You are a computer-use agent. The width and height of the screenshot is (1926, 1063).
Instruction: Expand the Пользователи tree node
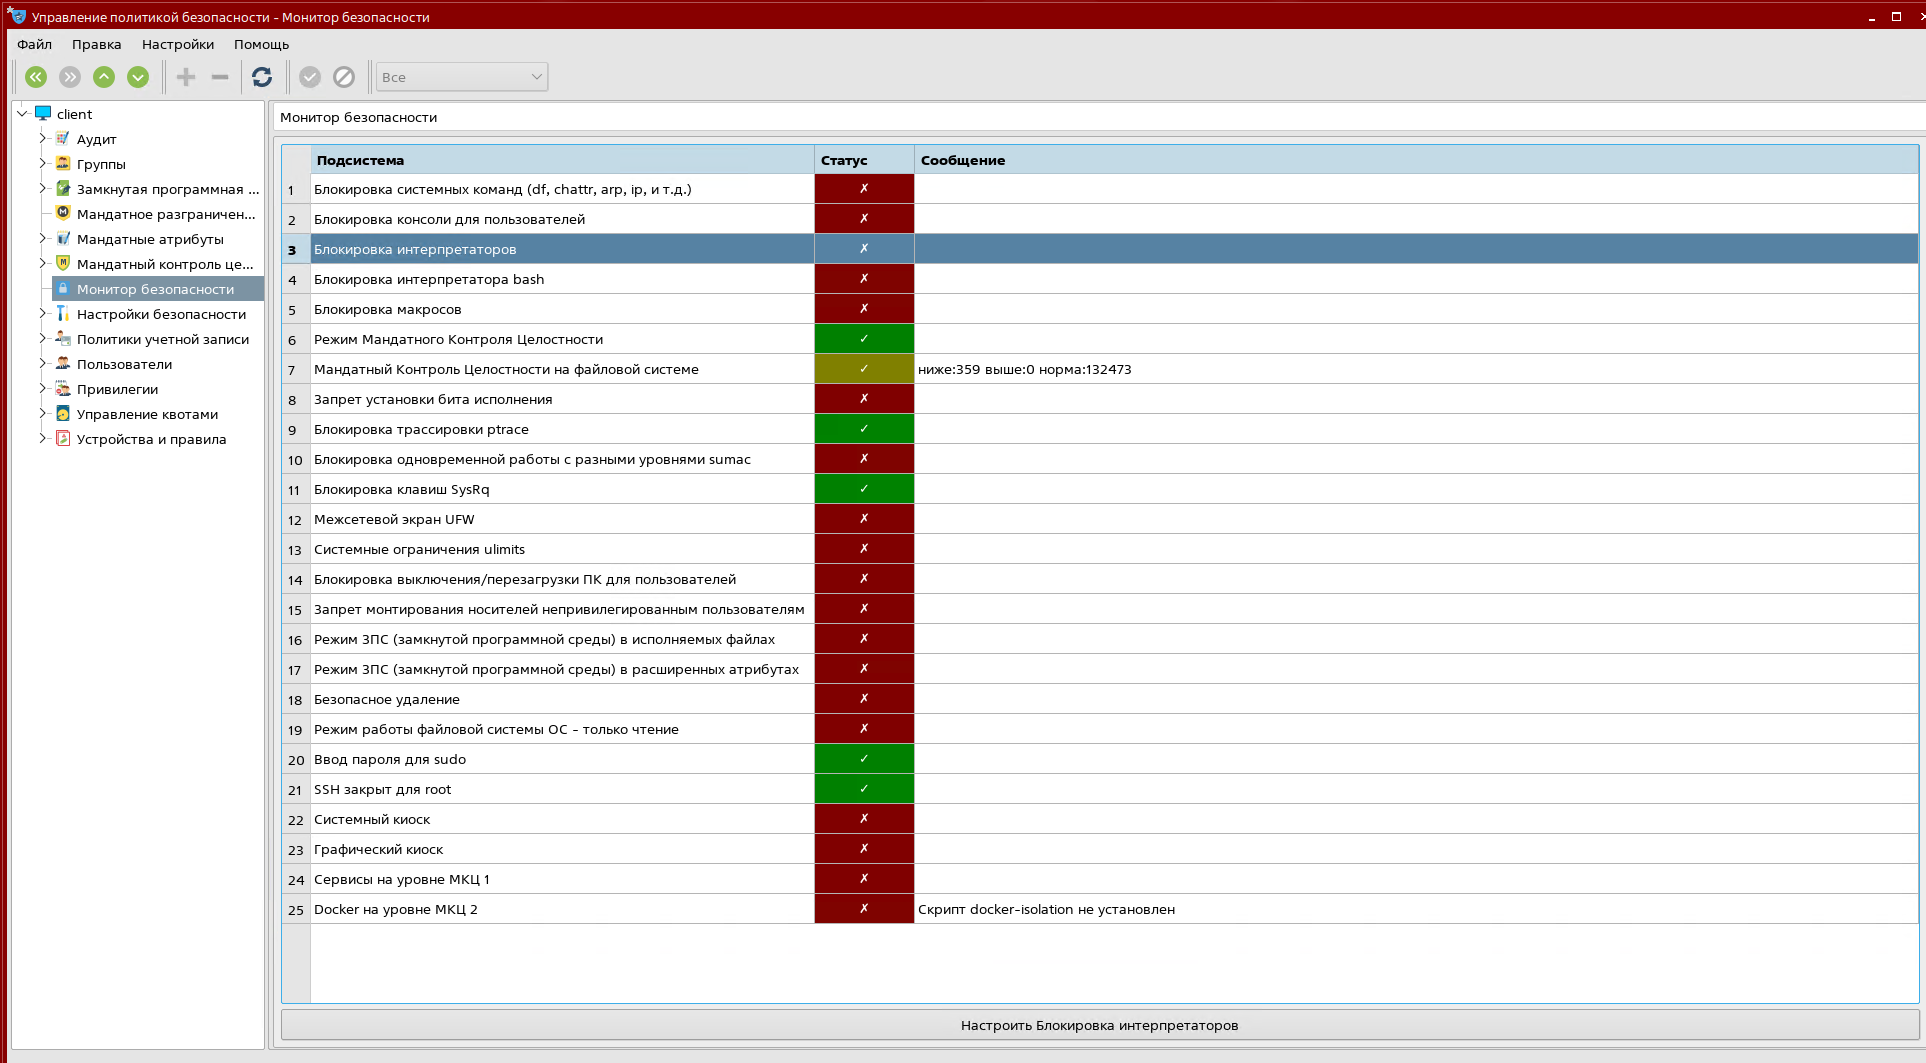point(42,363)
